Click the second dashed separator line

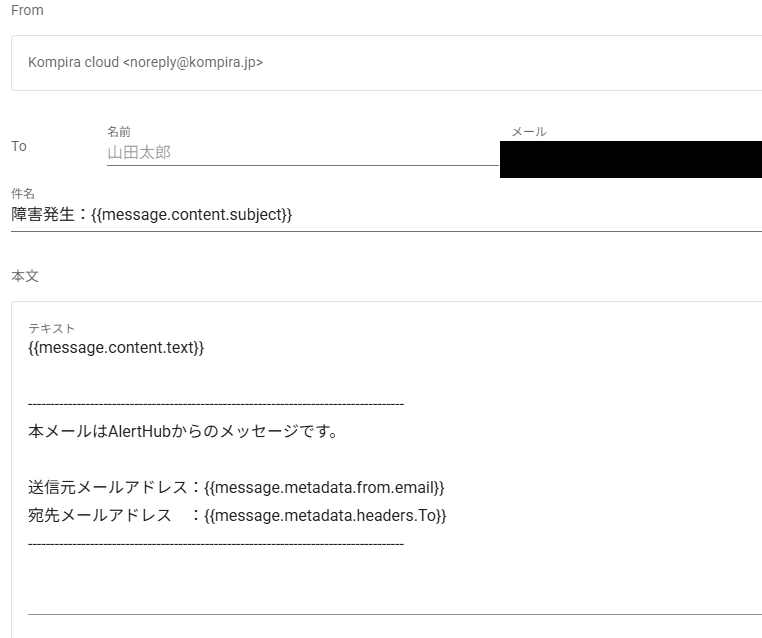click(215, 544)
